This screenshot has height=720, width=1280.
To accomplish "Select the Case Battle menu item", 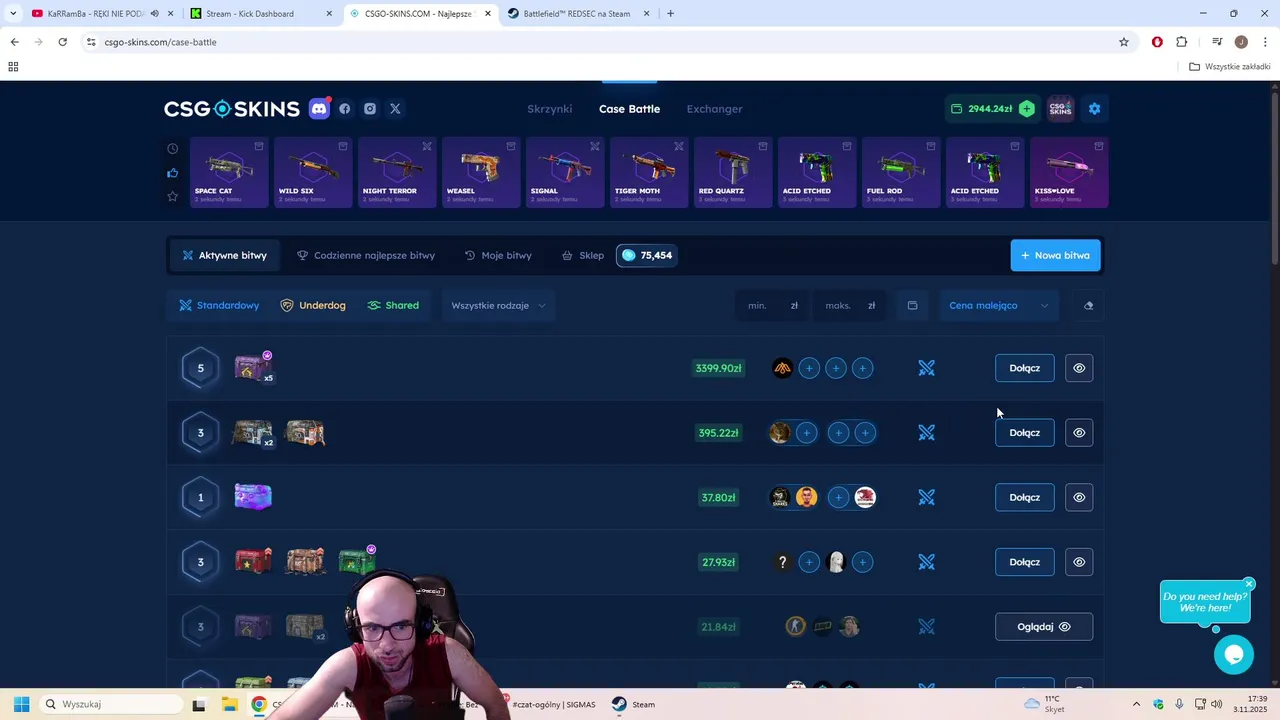I will 630,109.
